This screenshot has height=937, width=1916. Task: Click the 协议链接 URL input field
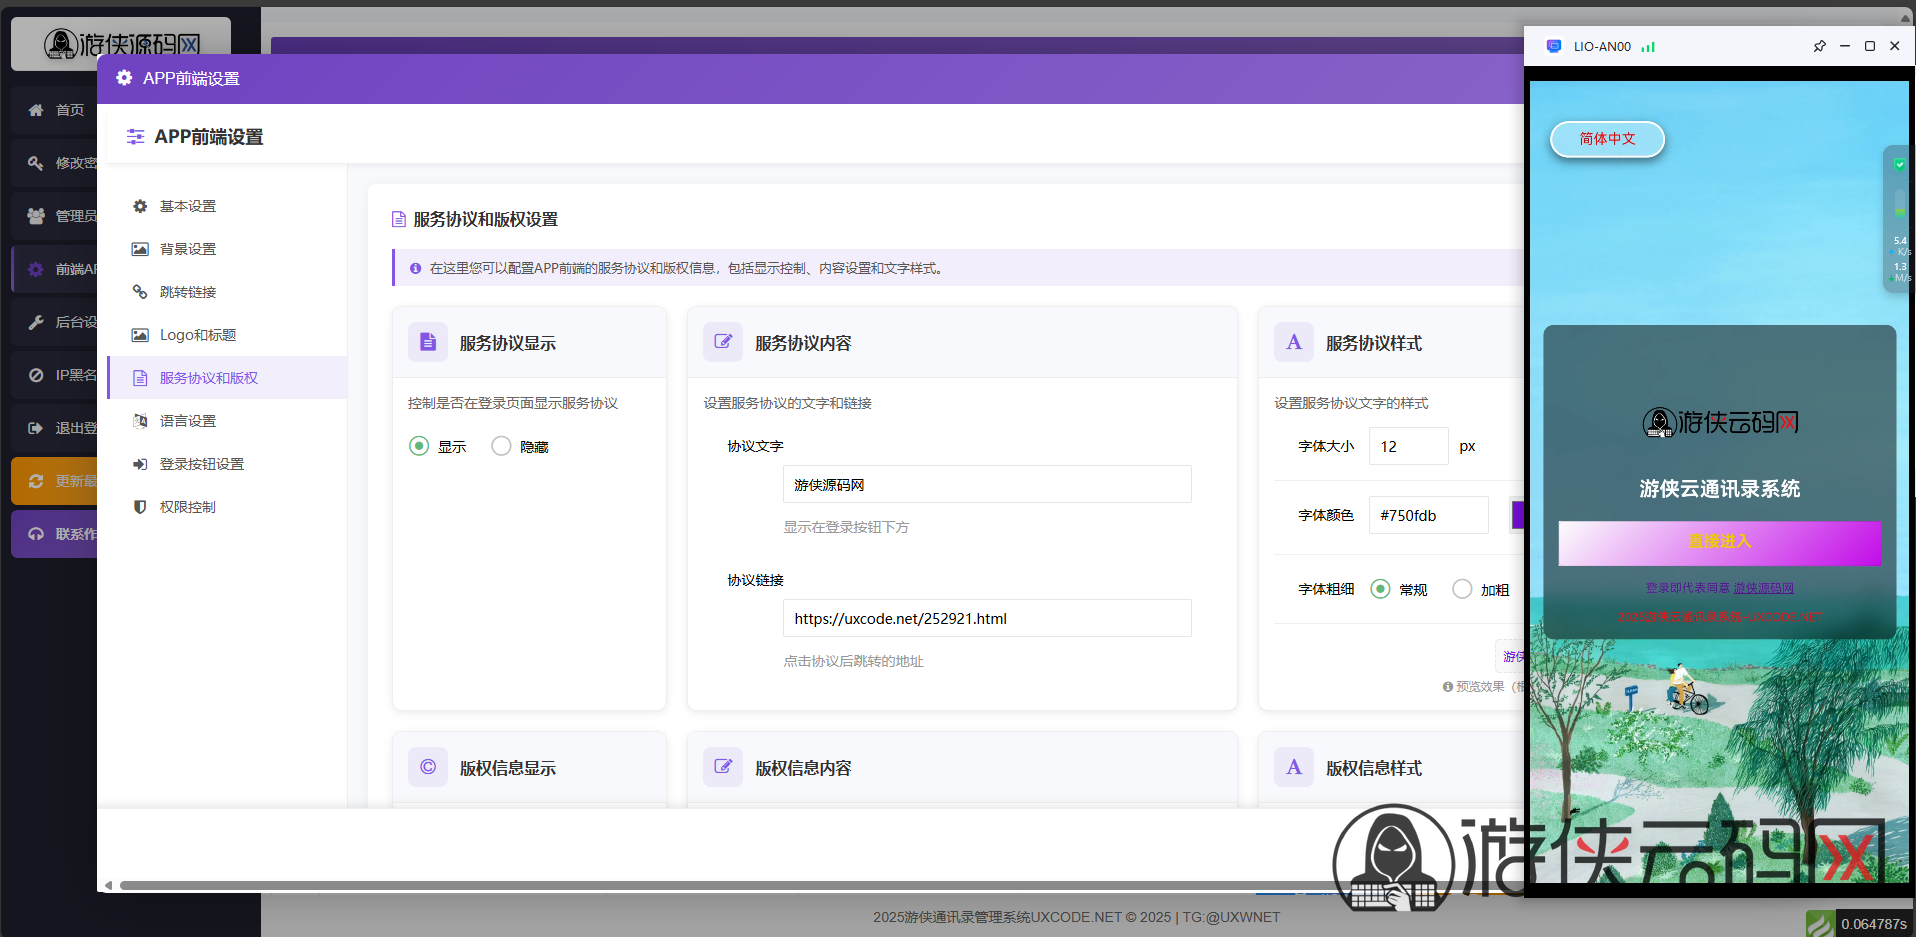click(987, 618)
